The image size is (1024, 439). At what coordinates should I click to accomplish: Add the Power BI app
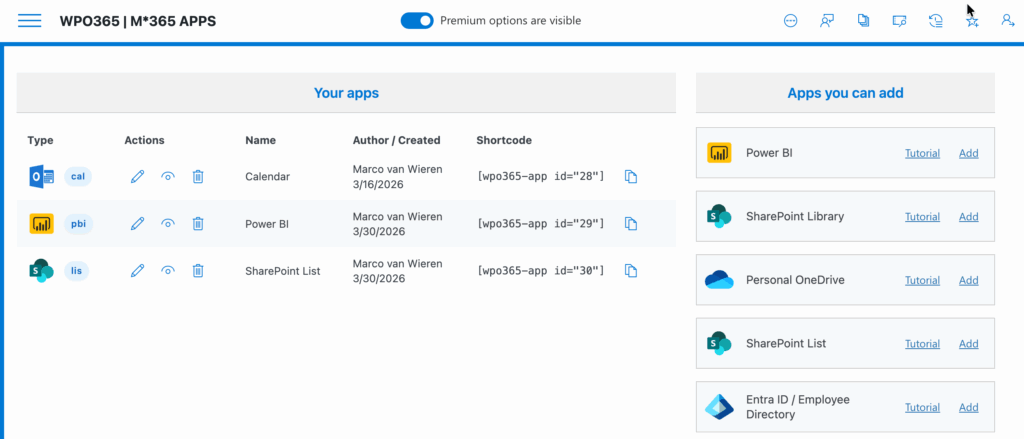coord(968,154)
